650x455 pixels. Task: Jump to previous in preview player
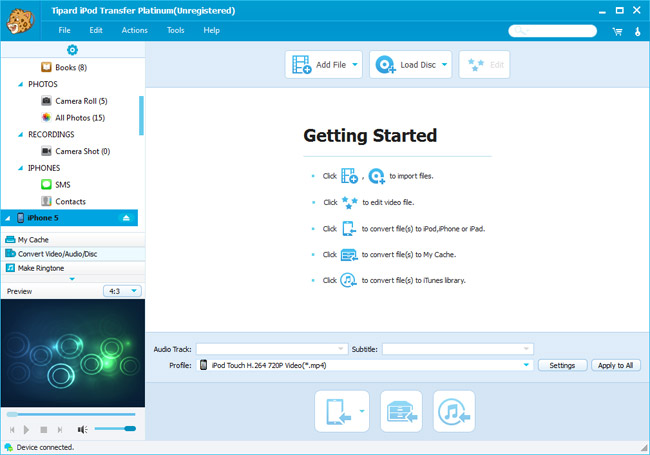tap(12, 430)
